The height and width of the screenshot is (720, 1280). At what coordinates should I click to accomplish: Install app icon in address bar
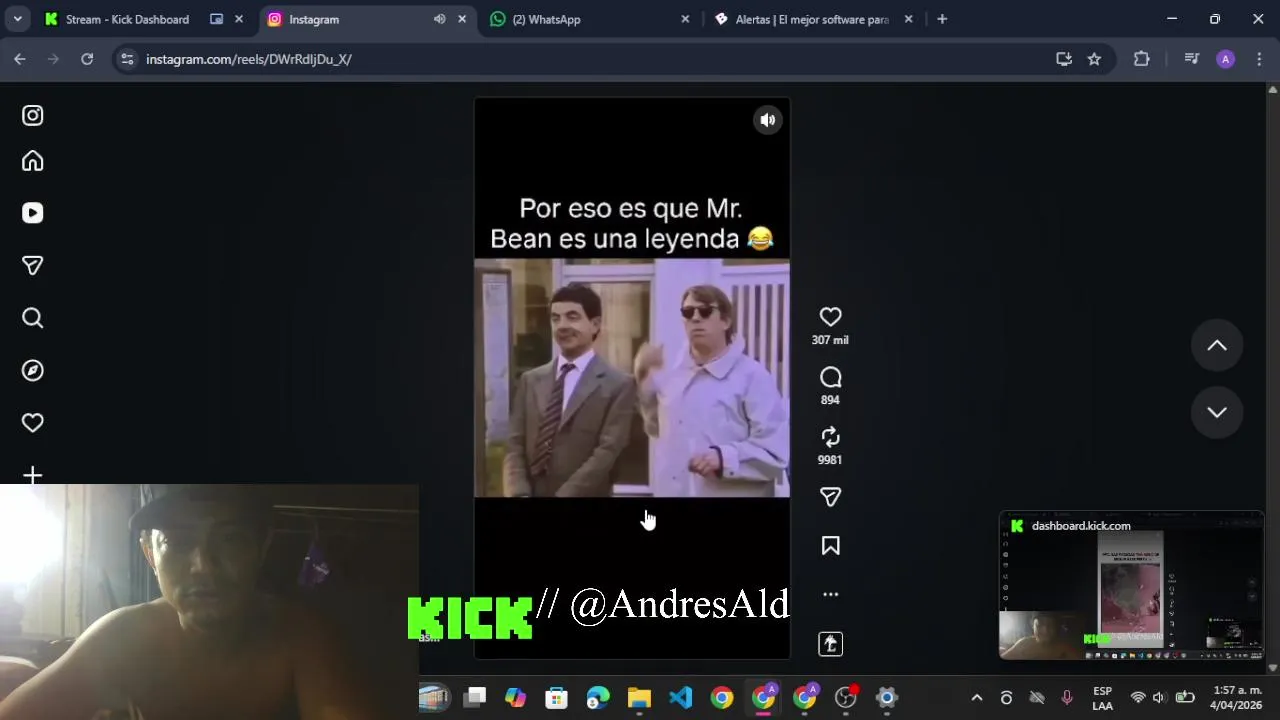(x=1064, y=59)
